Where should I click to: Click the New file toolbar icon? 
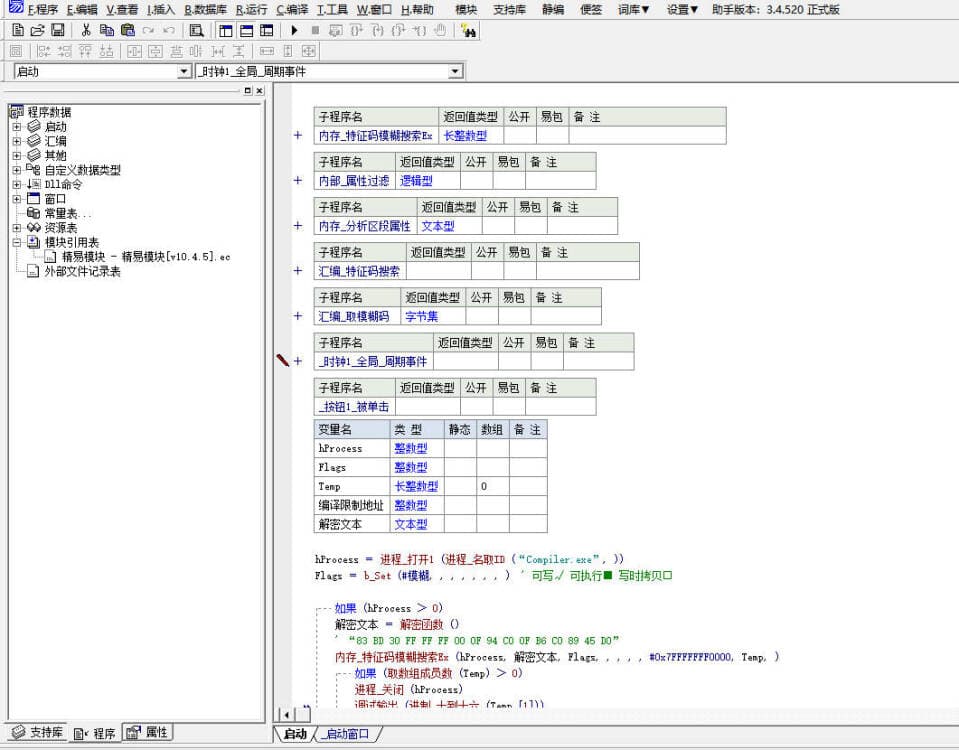click(x=17, y=30)
